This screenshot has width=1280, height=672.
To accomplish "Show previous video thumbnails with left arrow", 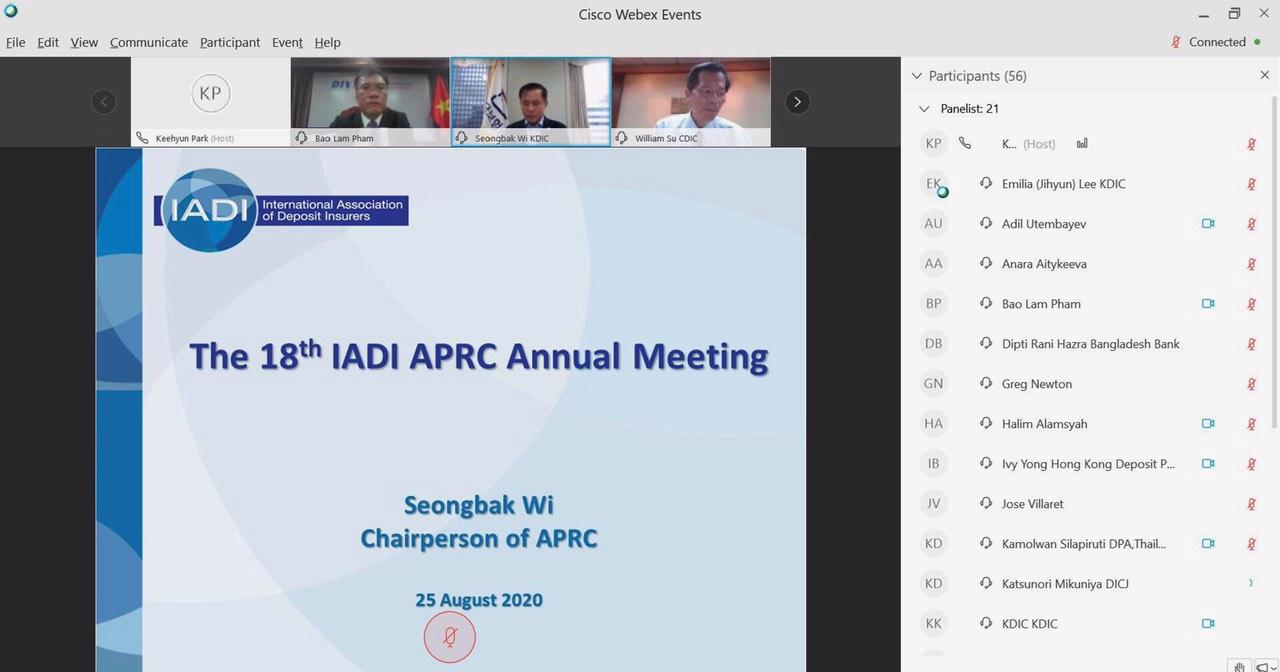I will 104,101.
